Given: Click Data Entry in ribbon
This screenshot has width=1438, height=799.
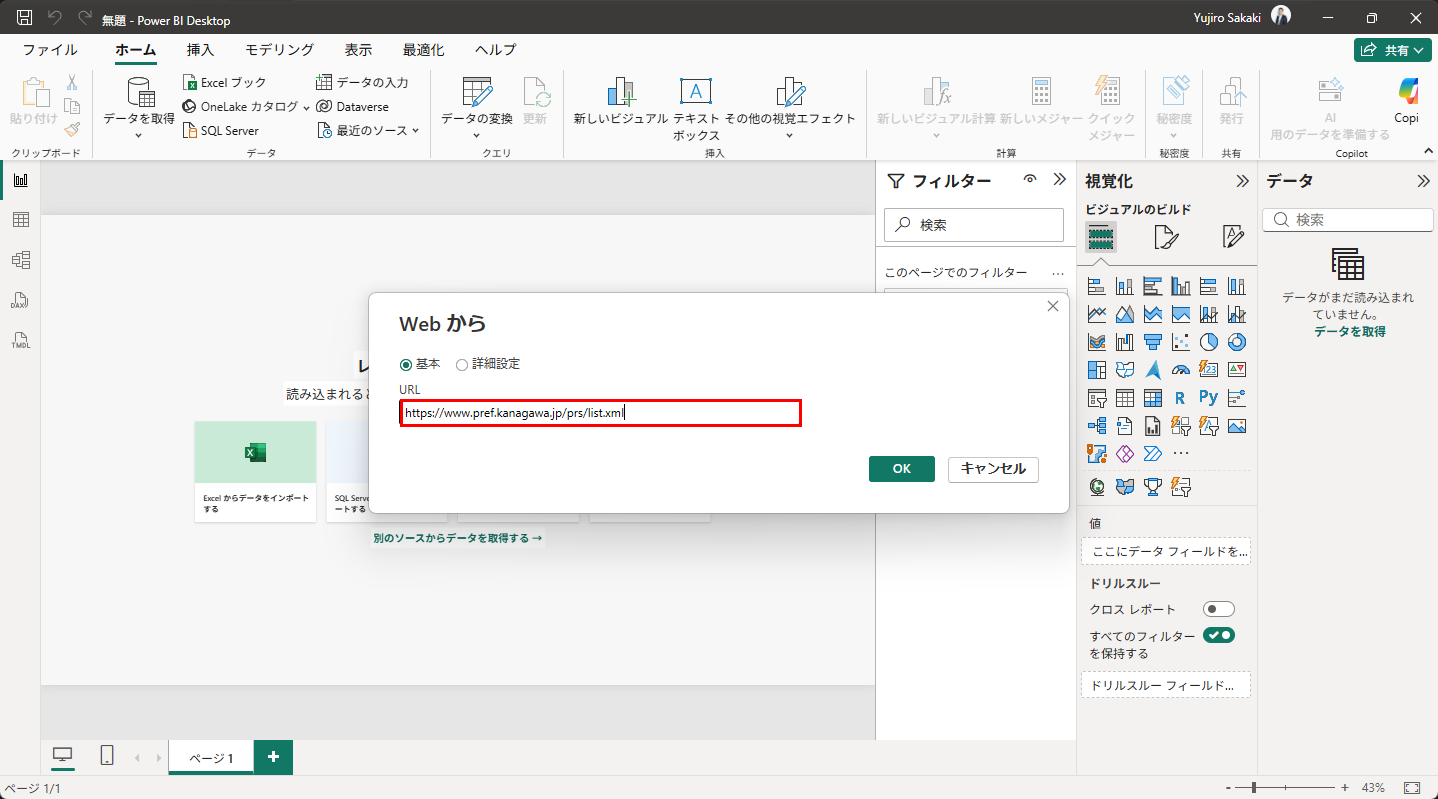Looking at the screenshot, I should 362,82.
